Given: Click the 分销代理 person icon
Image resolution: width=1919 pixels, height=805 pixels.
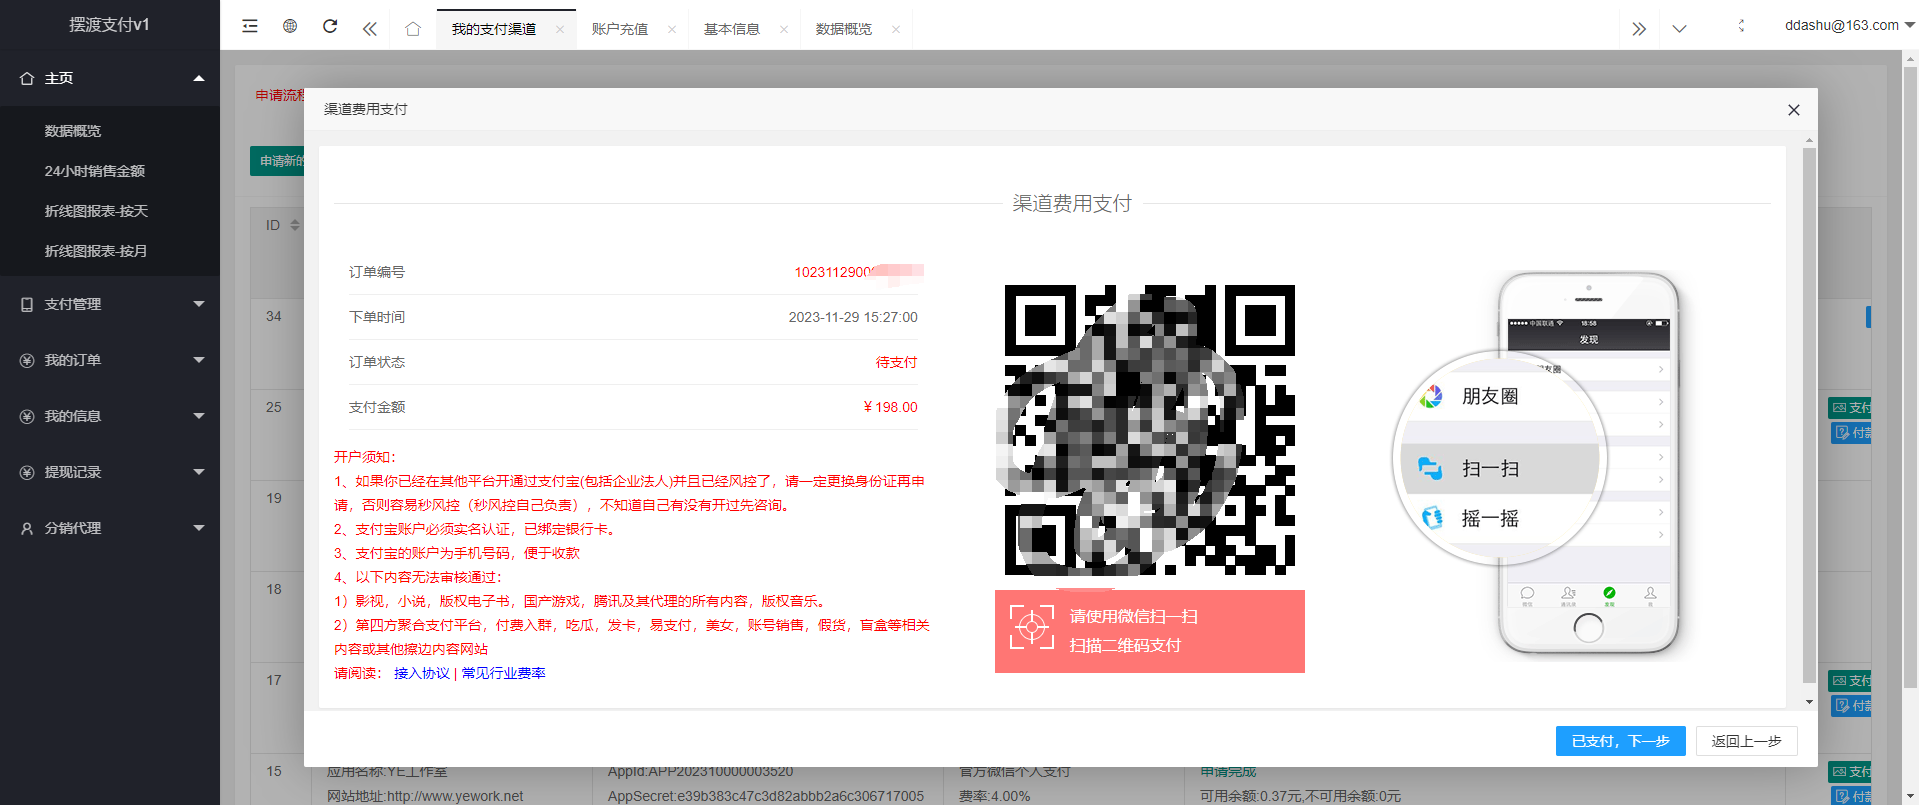Looking at the screenshot, I should [27, 528].
